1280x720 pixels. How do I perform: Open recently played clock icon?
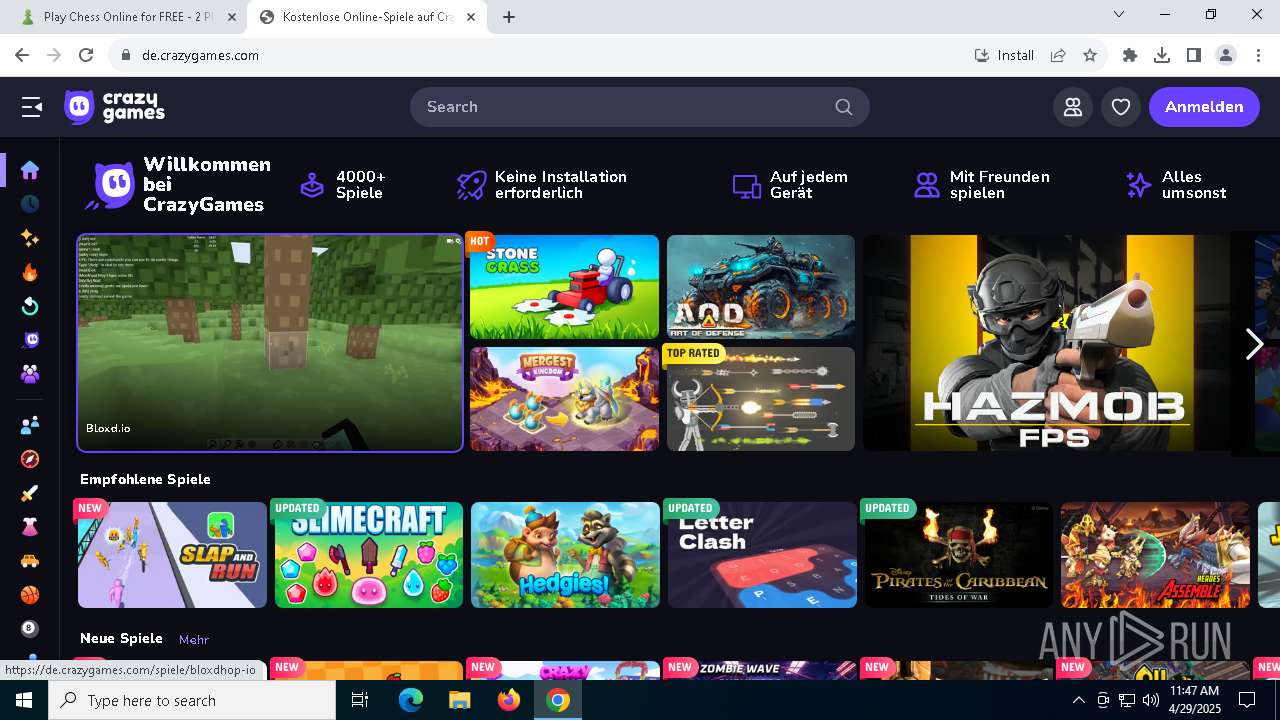[30, 204]
